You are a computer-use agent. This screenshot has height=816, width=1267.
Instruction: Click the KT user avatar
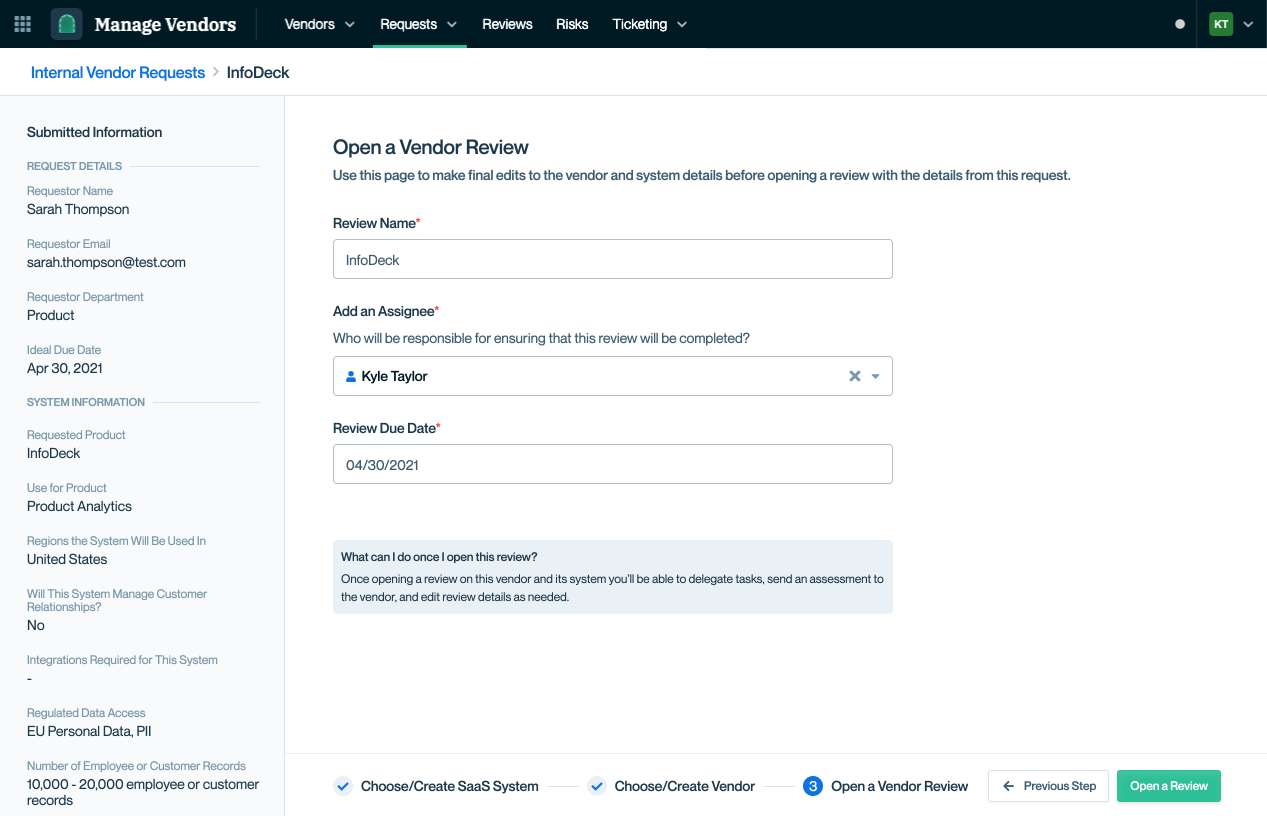[x=1221, y=24]
